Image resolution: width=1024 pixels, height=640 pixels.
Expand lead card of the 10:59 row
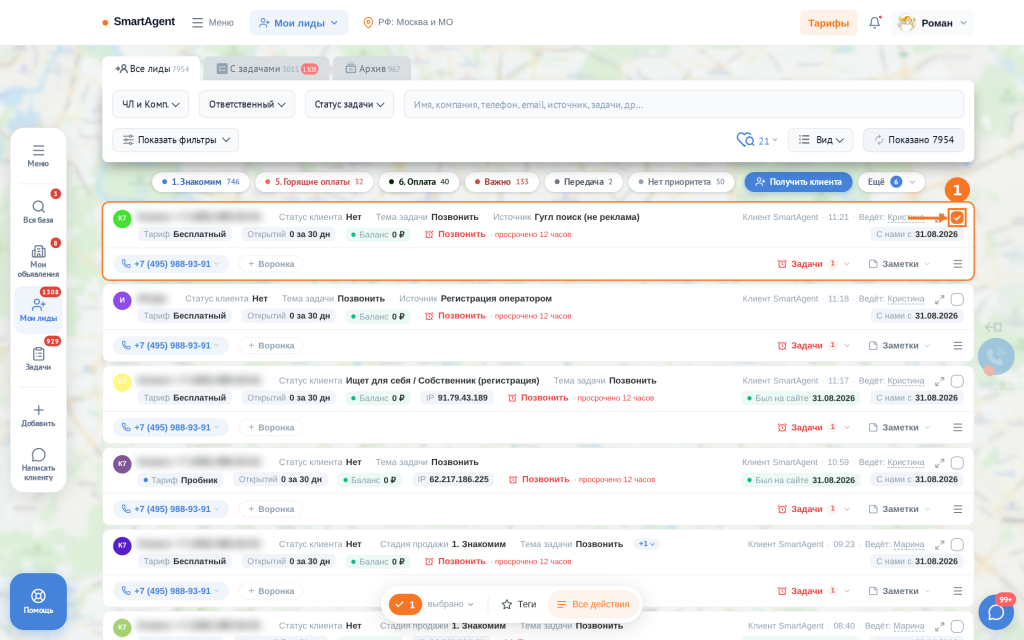[x=939, y=462]
